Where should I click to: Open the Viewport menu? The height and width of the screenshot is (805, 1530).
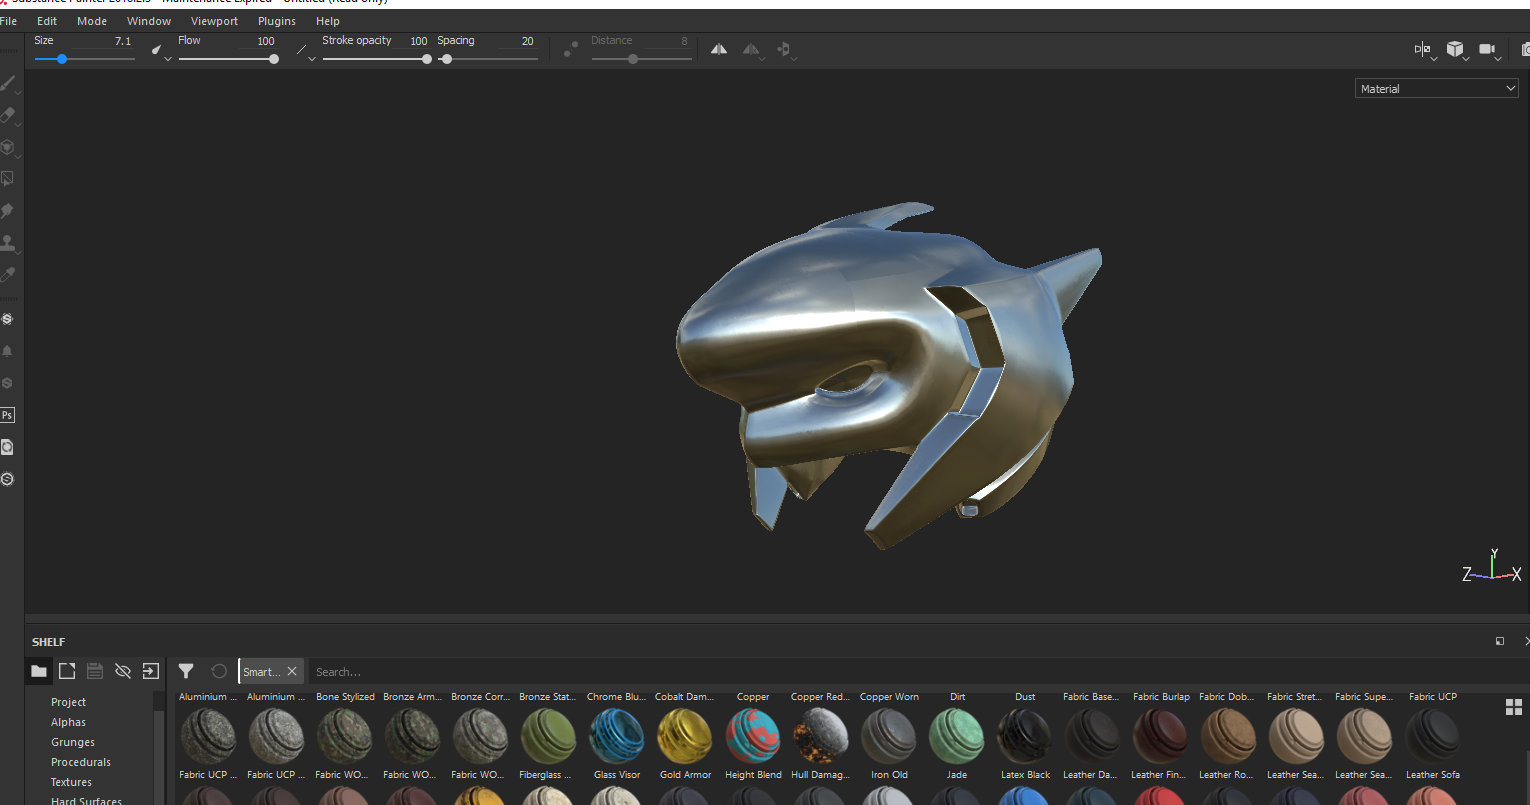pos(215,21)
